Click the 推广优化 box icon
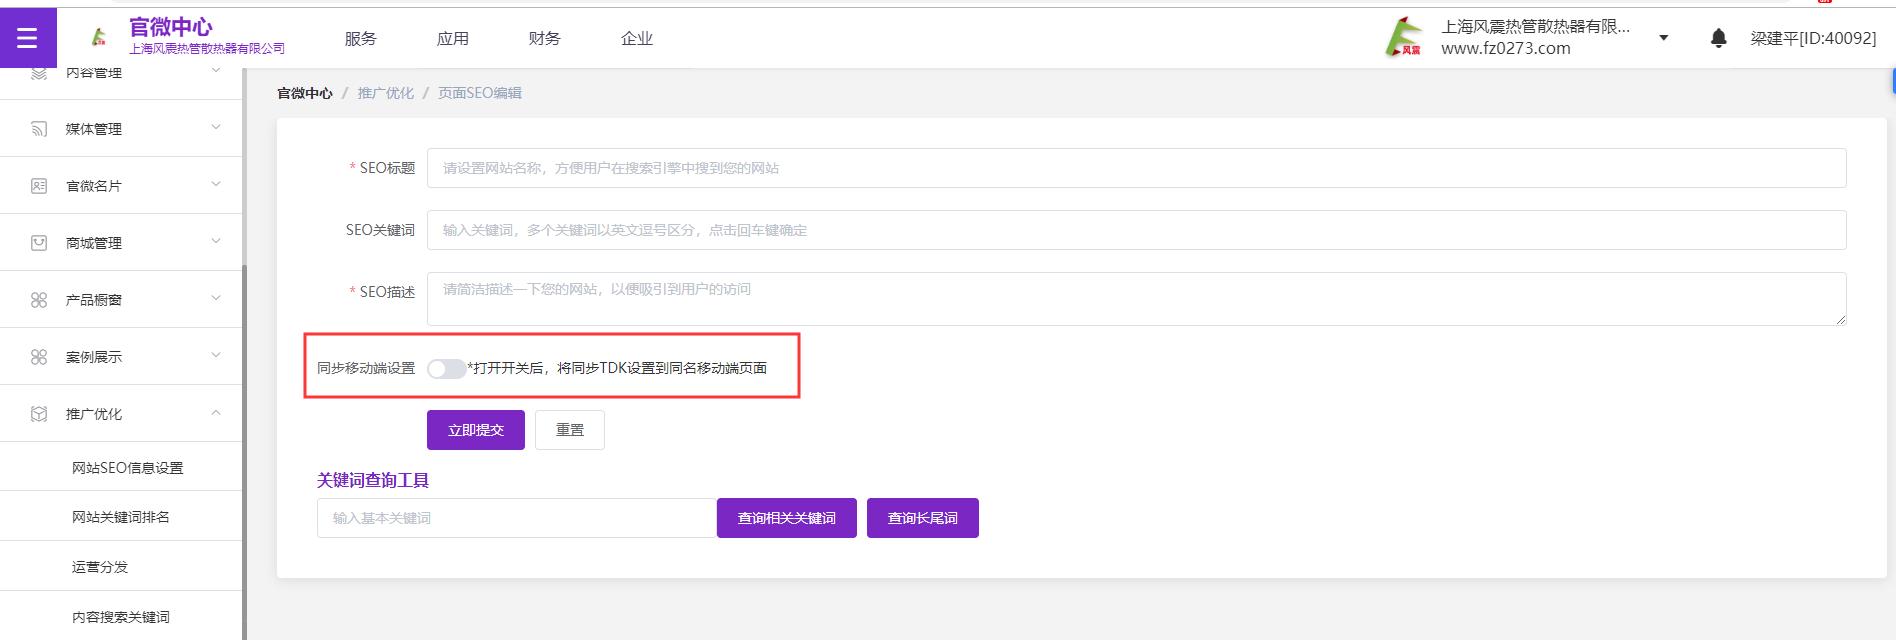Viewport: 1896px width, 640px height. coord(39,414)
